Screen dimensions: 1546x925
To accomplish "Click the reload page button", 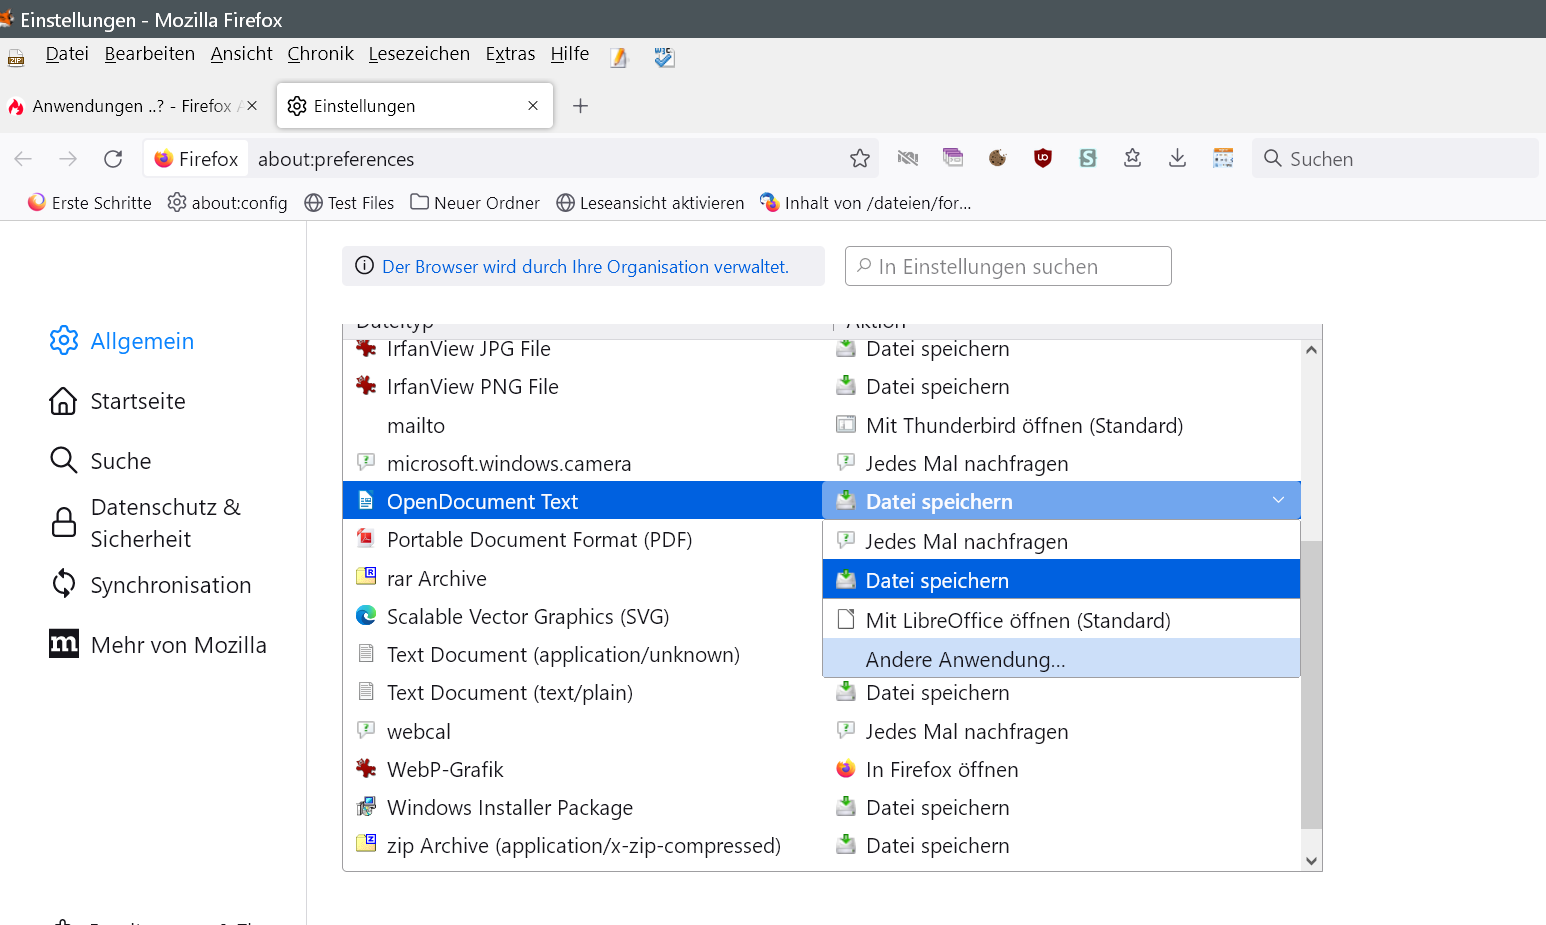I will point(113,159).
